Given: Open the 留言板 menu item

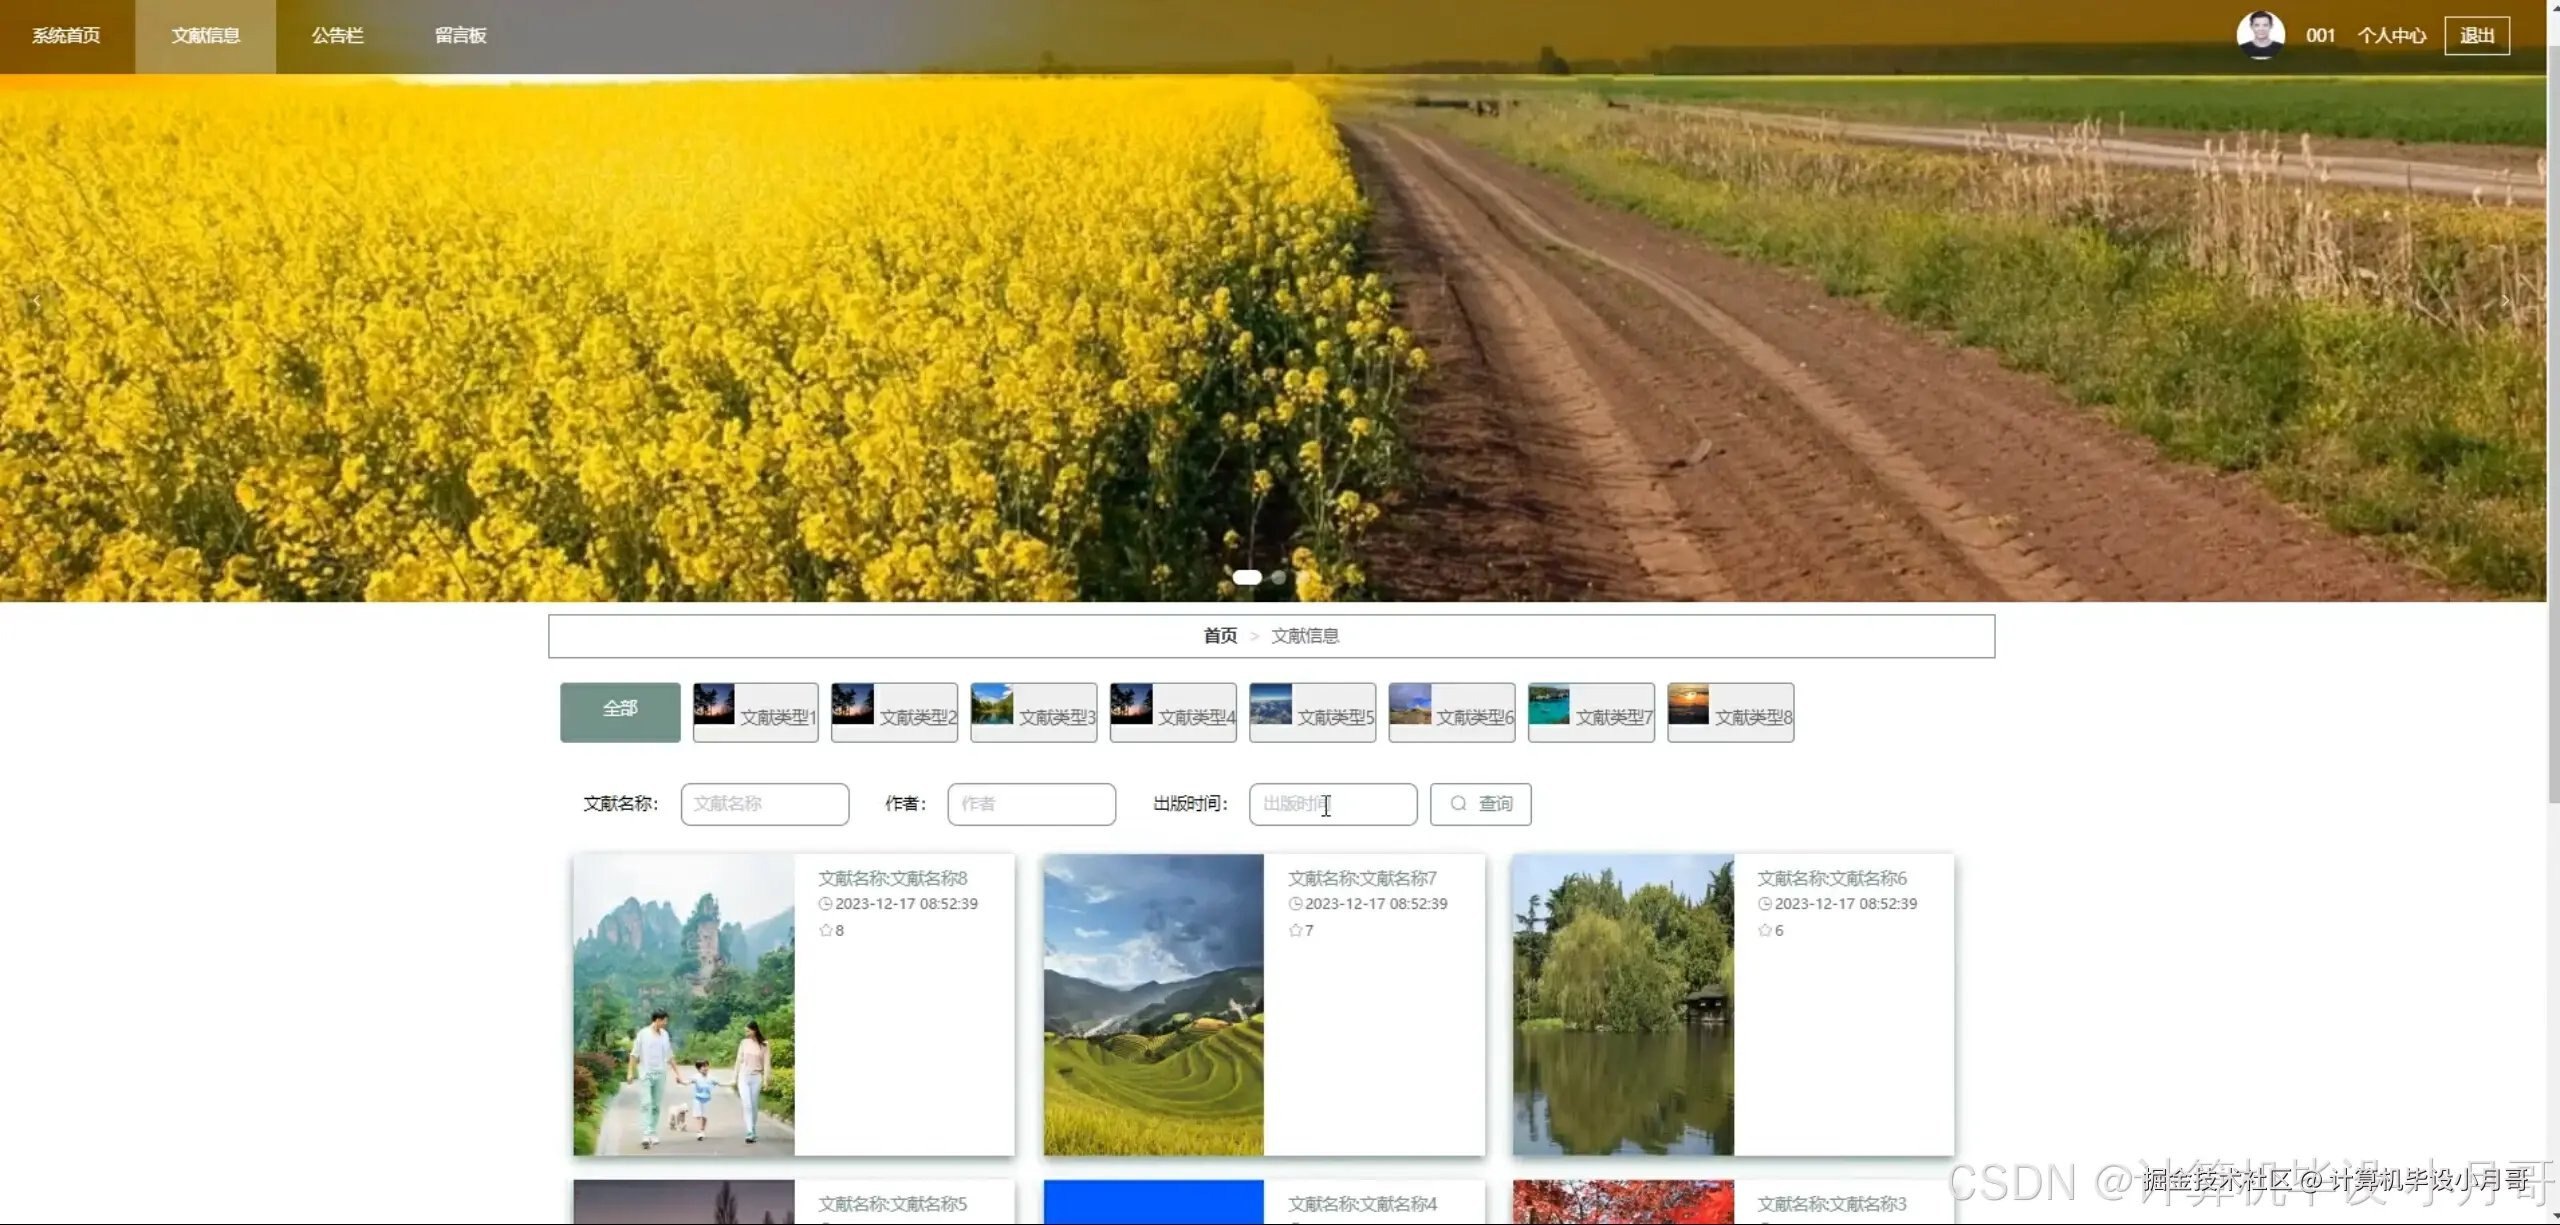Looking at the screenshot, I should point(460,36).
